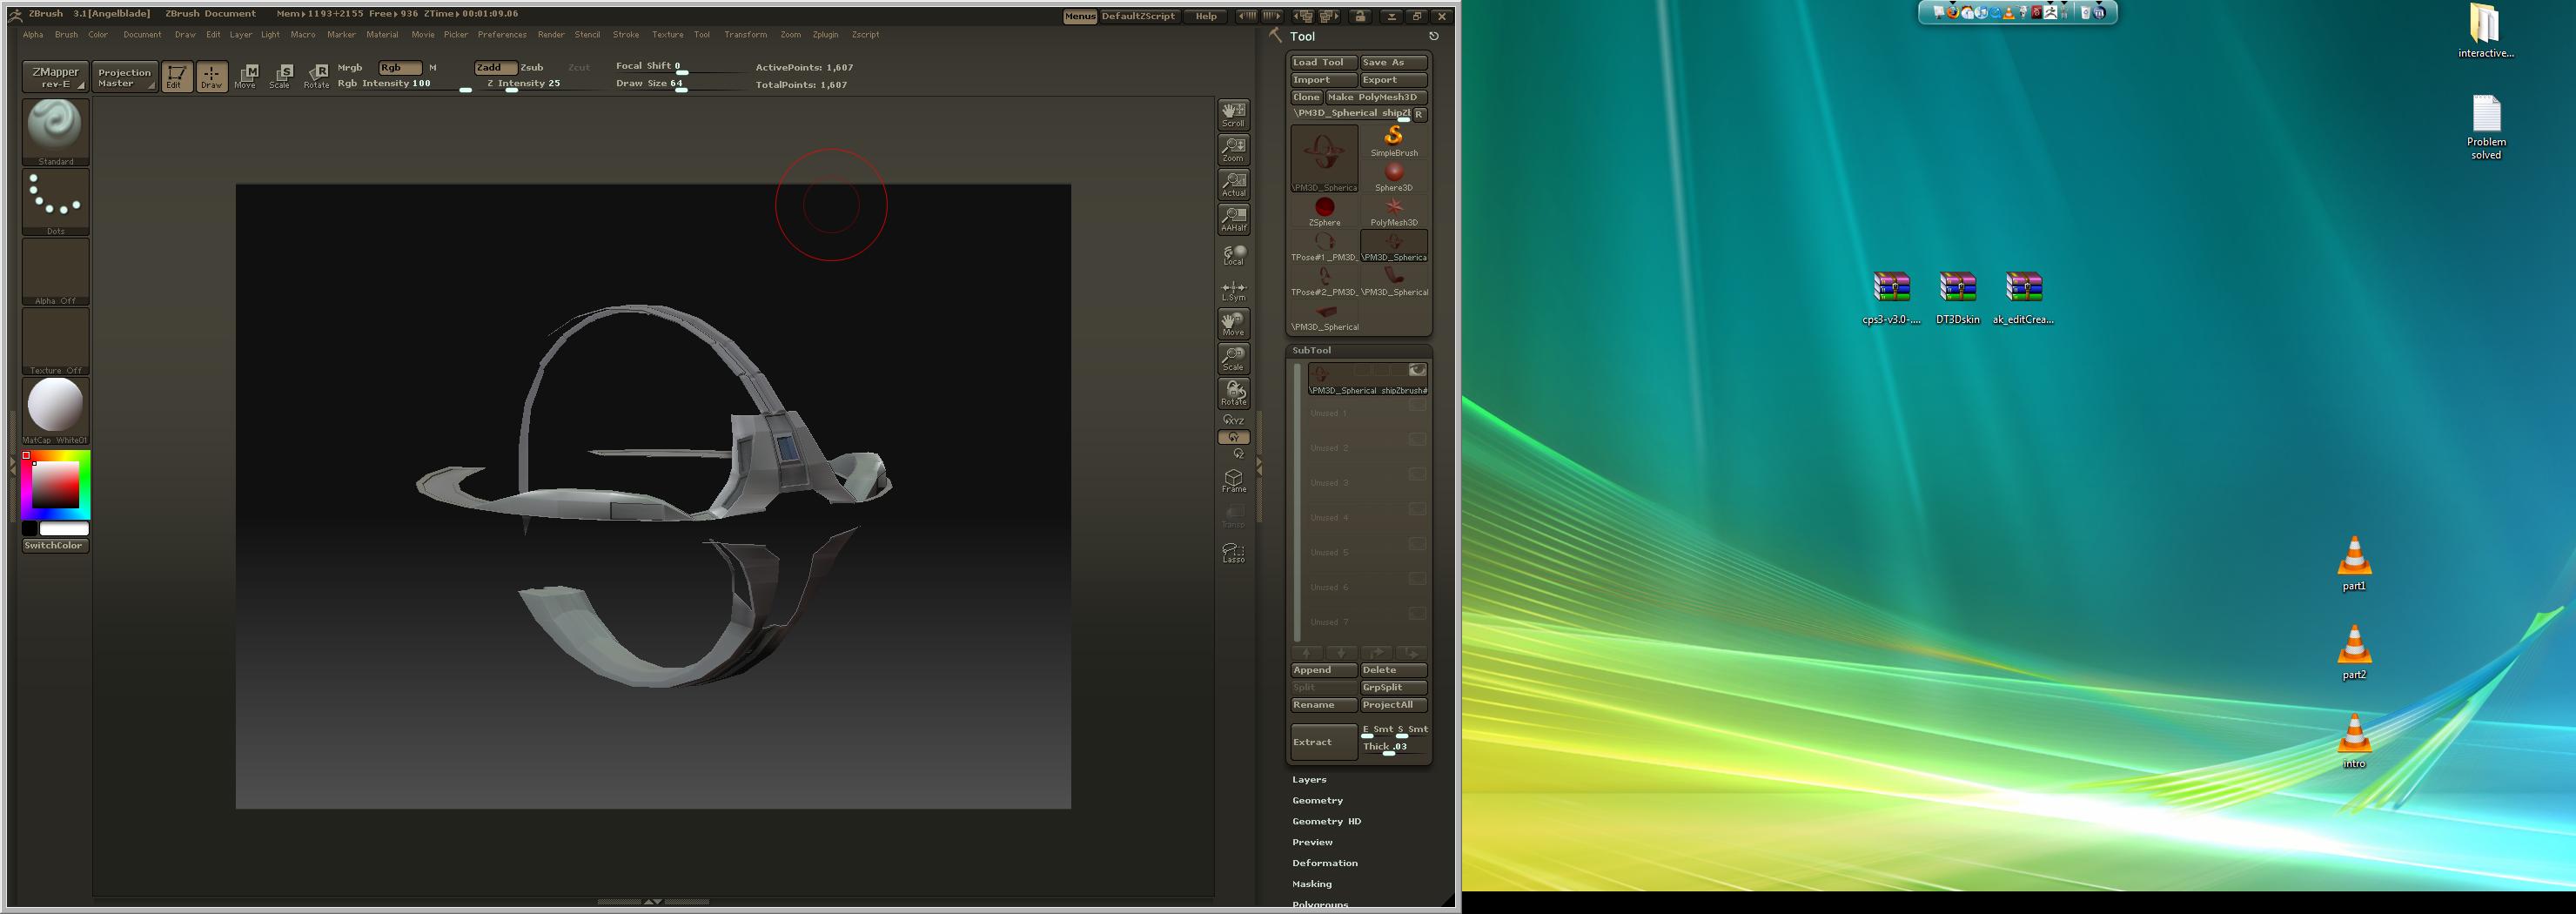Expand the Geometry subpalette
The width and height of the screenshot is (2576, 914).
click(1317, 801)
